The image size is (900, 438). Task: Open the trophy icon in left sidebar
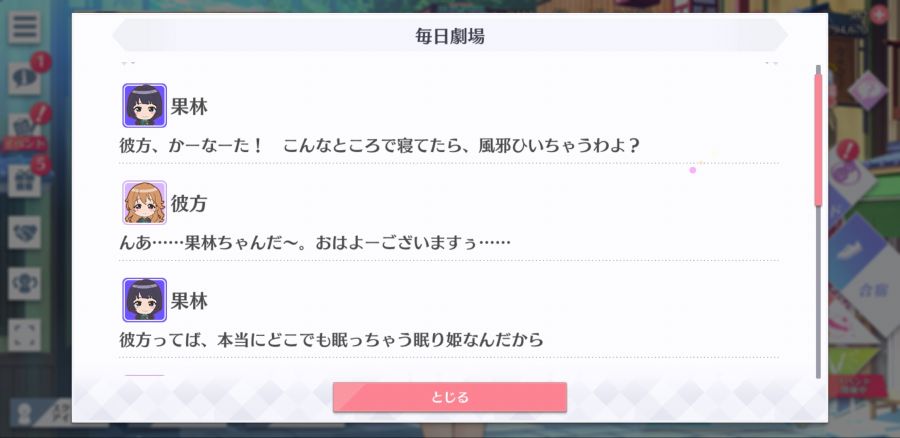[x=24, y=284]
